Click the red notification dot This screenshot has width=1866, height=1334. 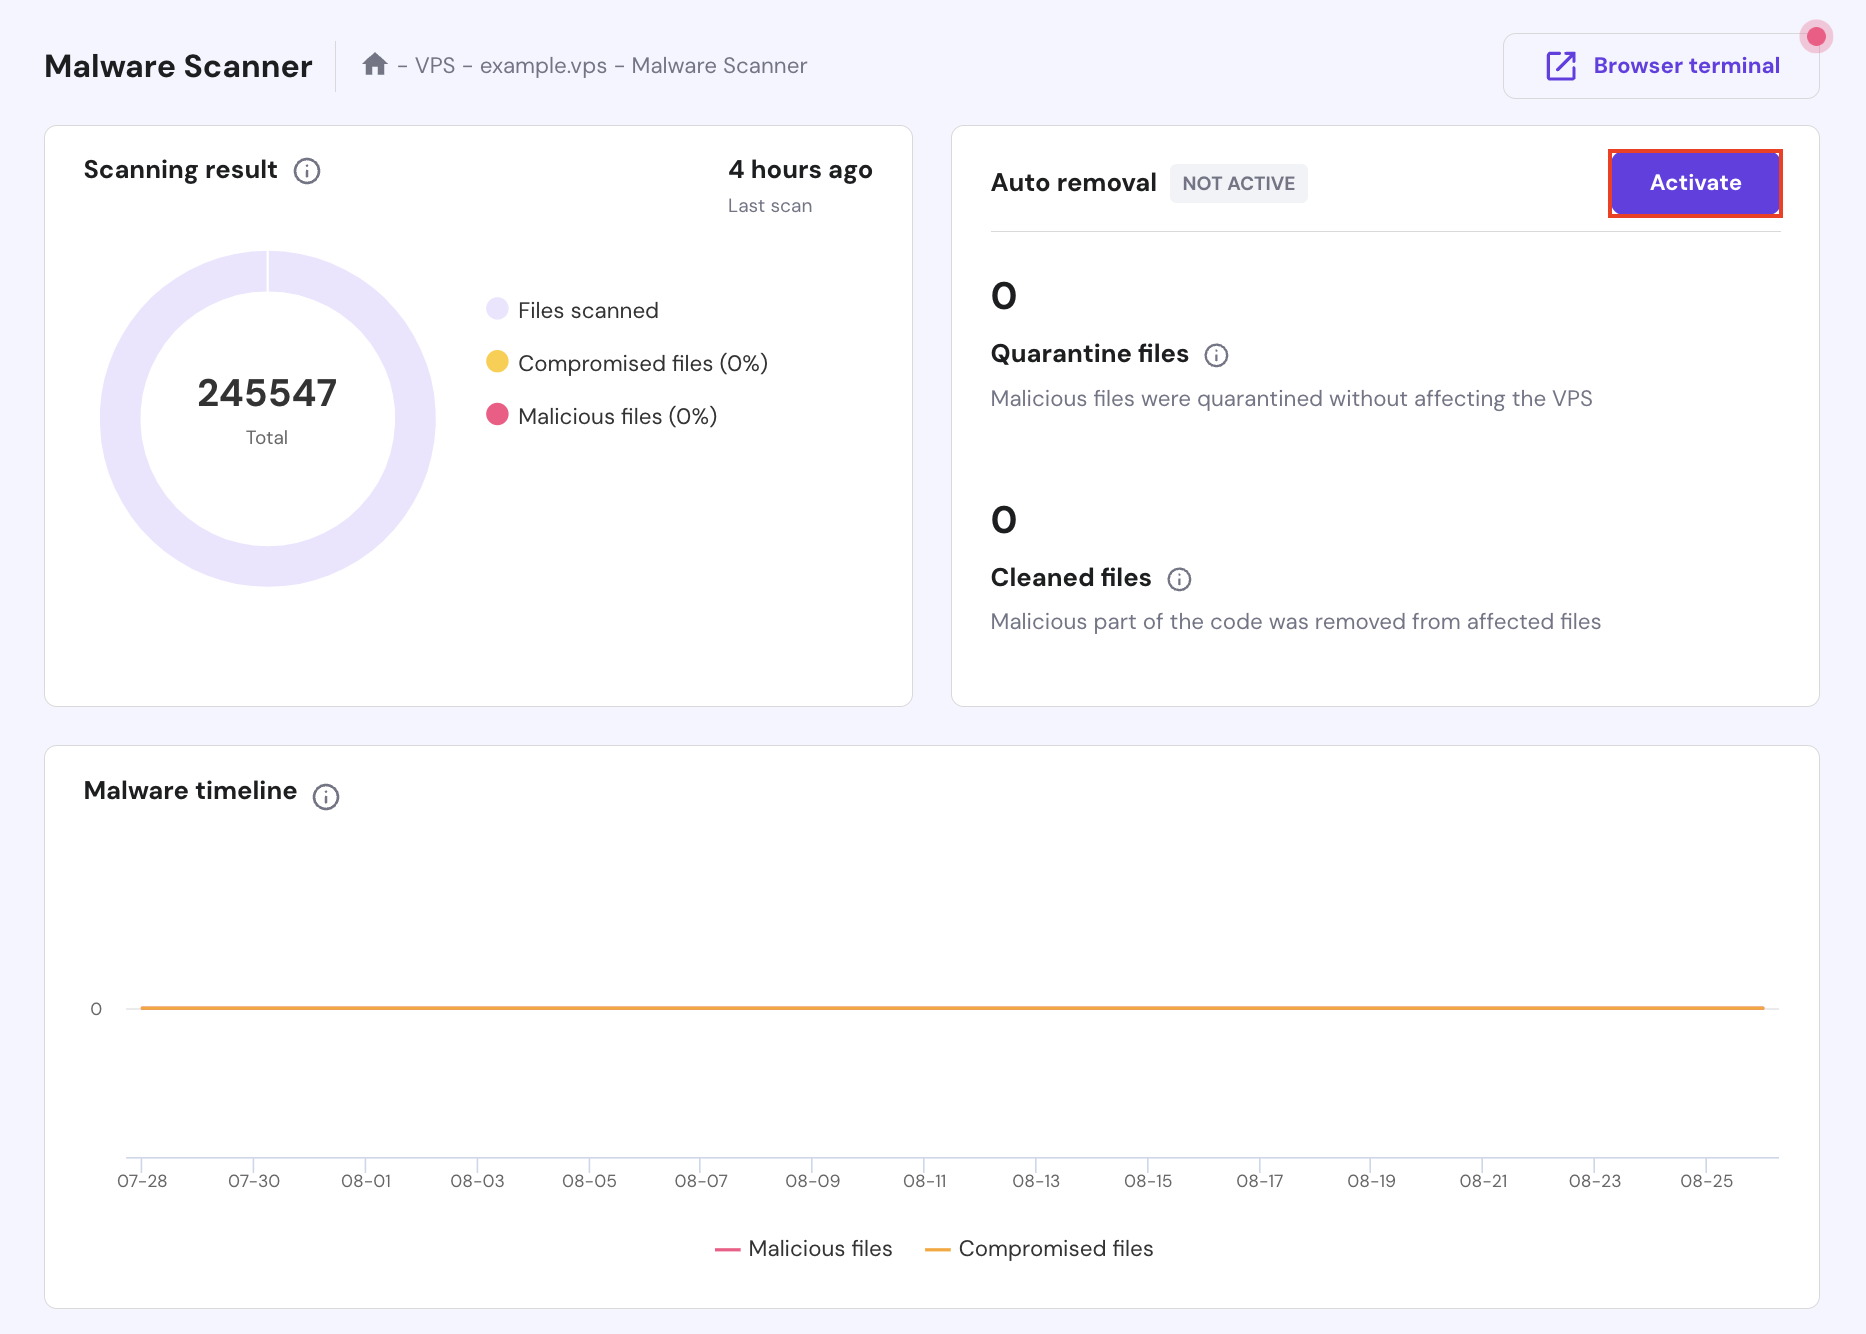1817,37
